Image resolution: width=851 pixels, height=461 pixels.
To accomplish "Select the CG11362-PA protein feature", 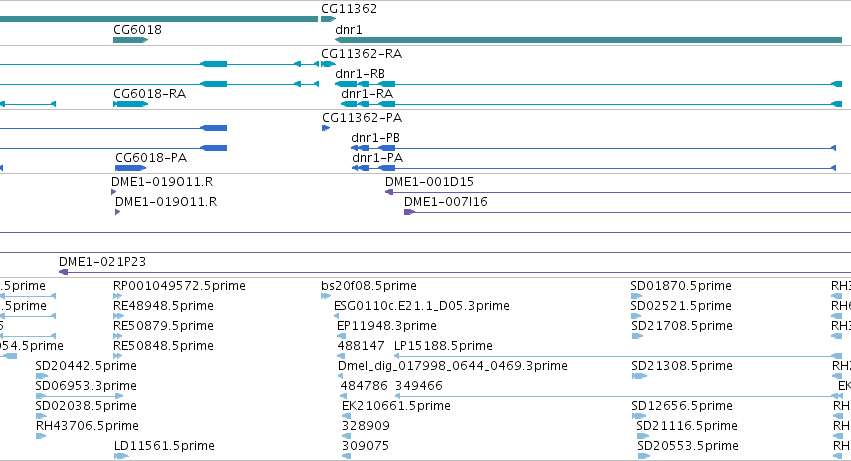I will pos(326,128).
